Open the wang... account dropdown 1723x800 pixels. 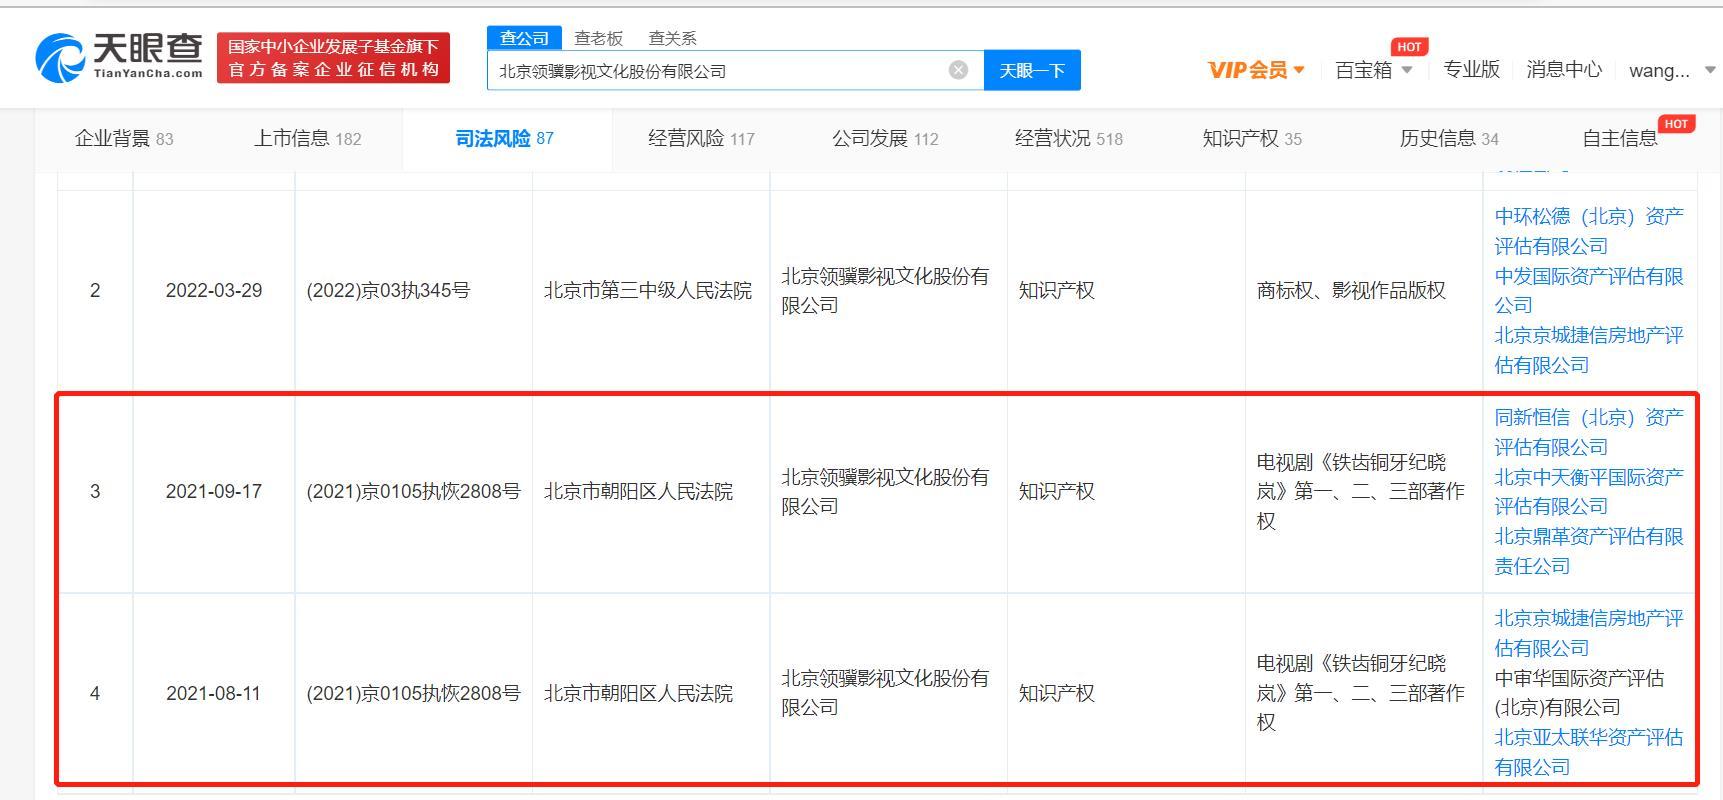[x=1672, y=70]
